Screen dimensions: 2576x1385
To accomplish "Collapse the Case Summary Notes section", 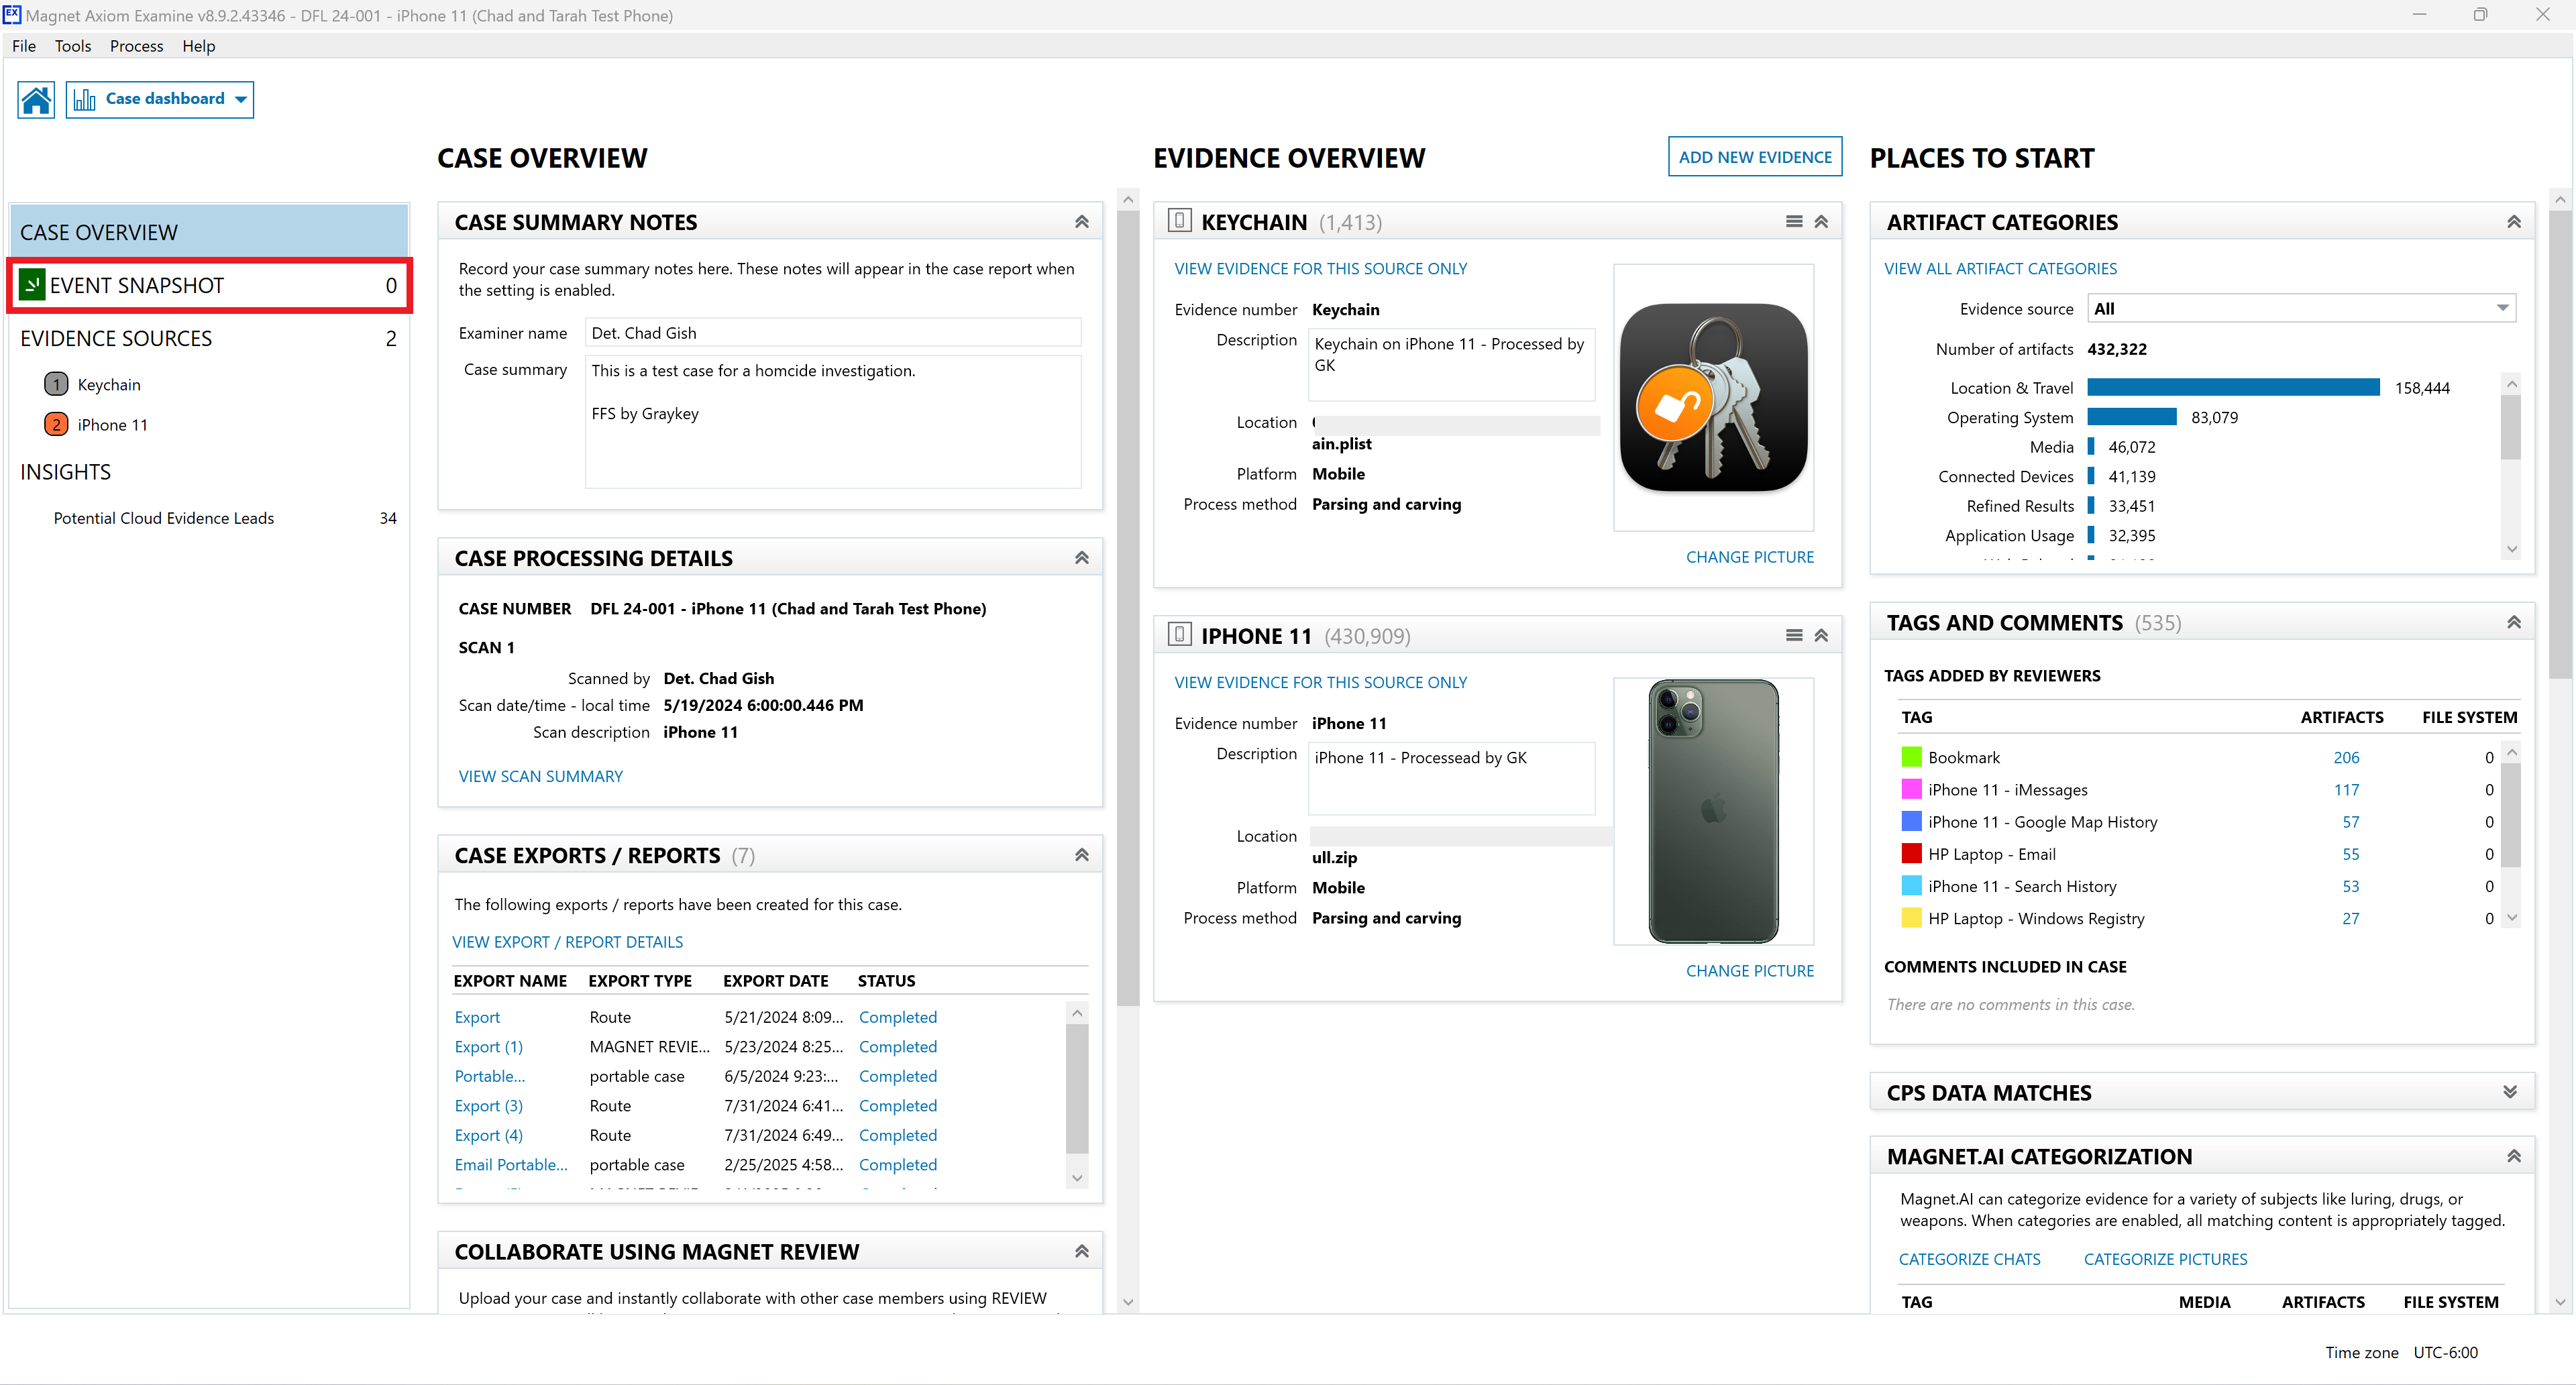I will tap(1081, 222).
